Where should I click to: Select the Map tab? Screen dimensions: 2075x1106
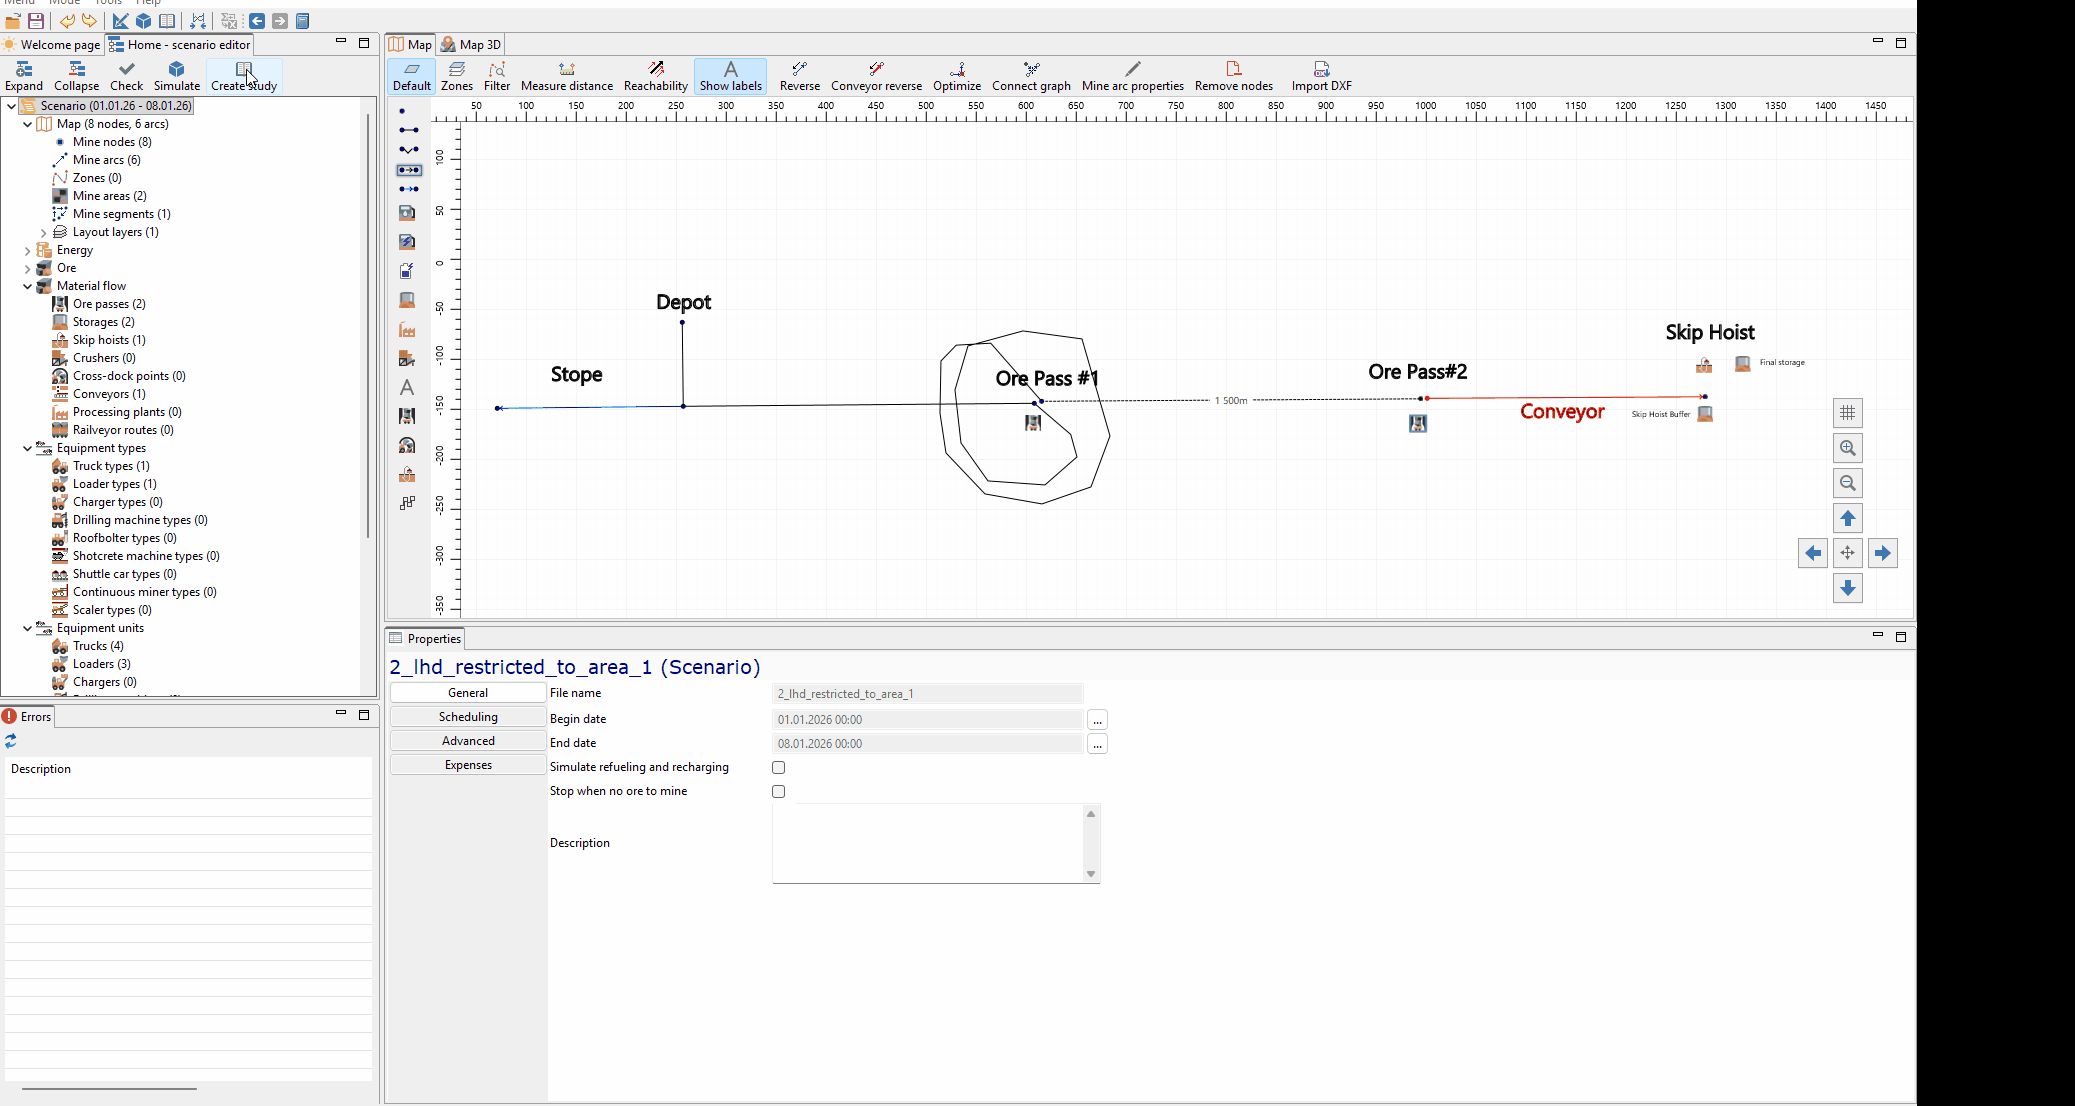pos(411,44)
